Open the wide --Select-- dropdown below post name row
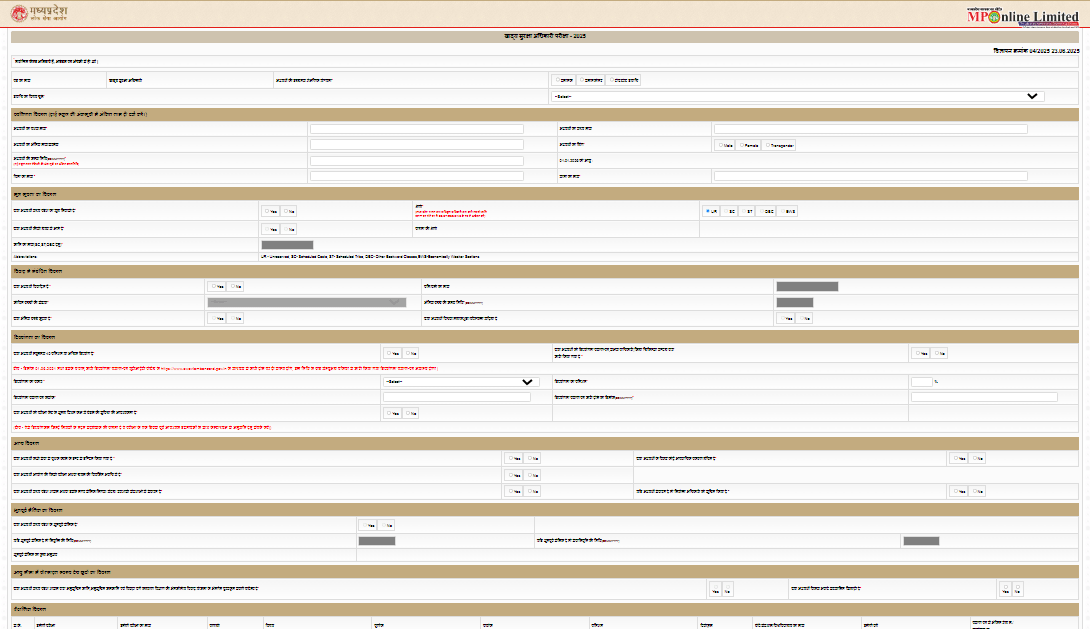This screenshot has width=1090, height=629. 798,97
